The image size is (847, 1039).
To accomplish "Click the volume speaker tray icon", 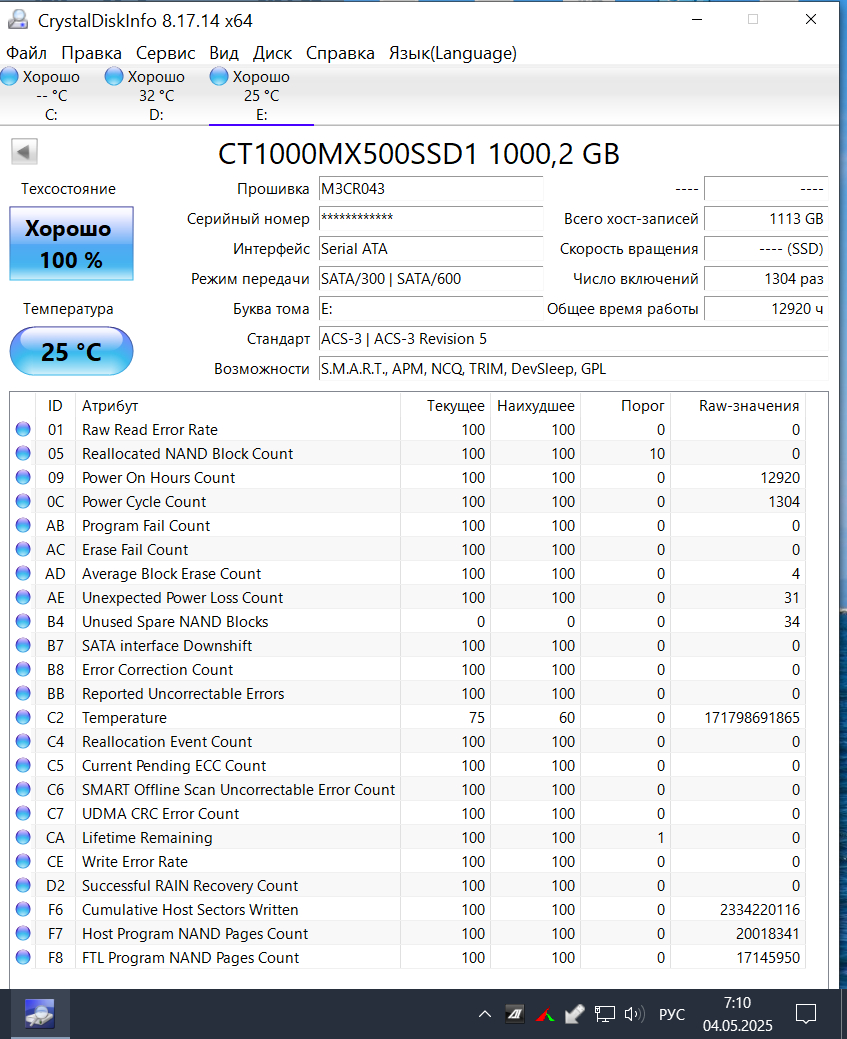I will 634,1014.
